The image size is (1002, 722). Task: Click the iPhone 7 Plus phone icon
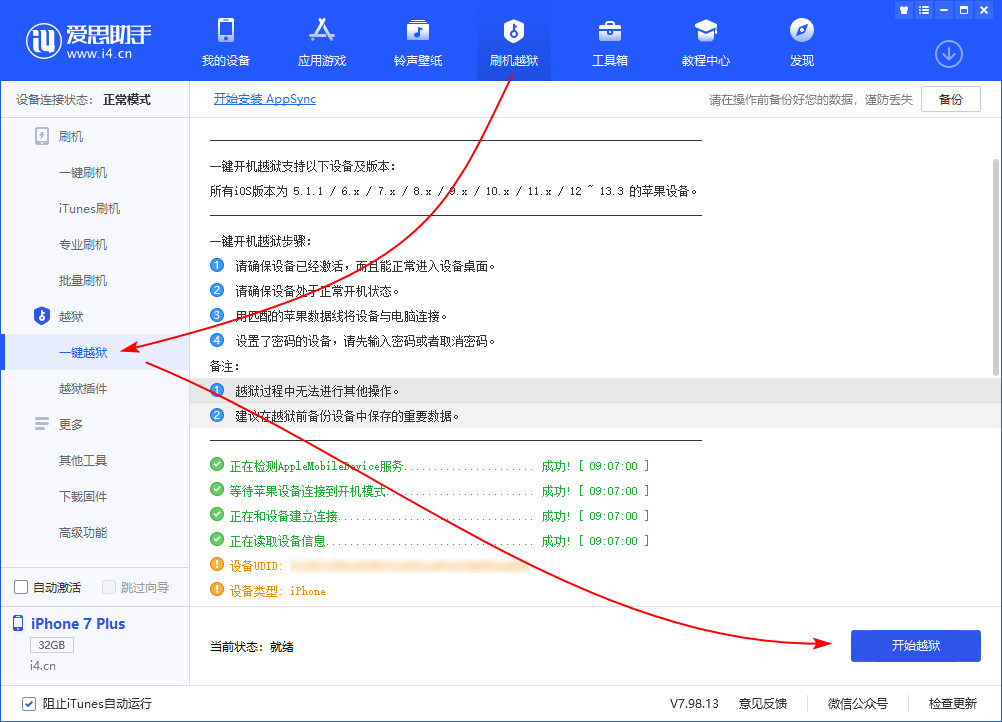(x=18, y=624)
